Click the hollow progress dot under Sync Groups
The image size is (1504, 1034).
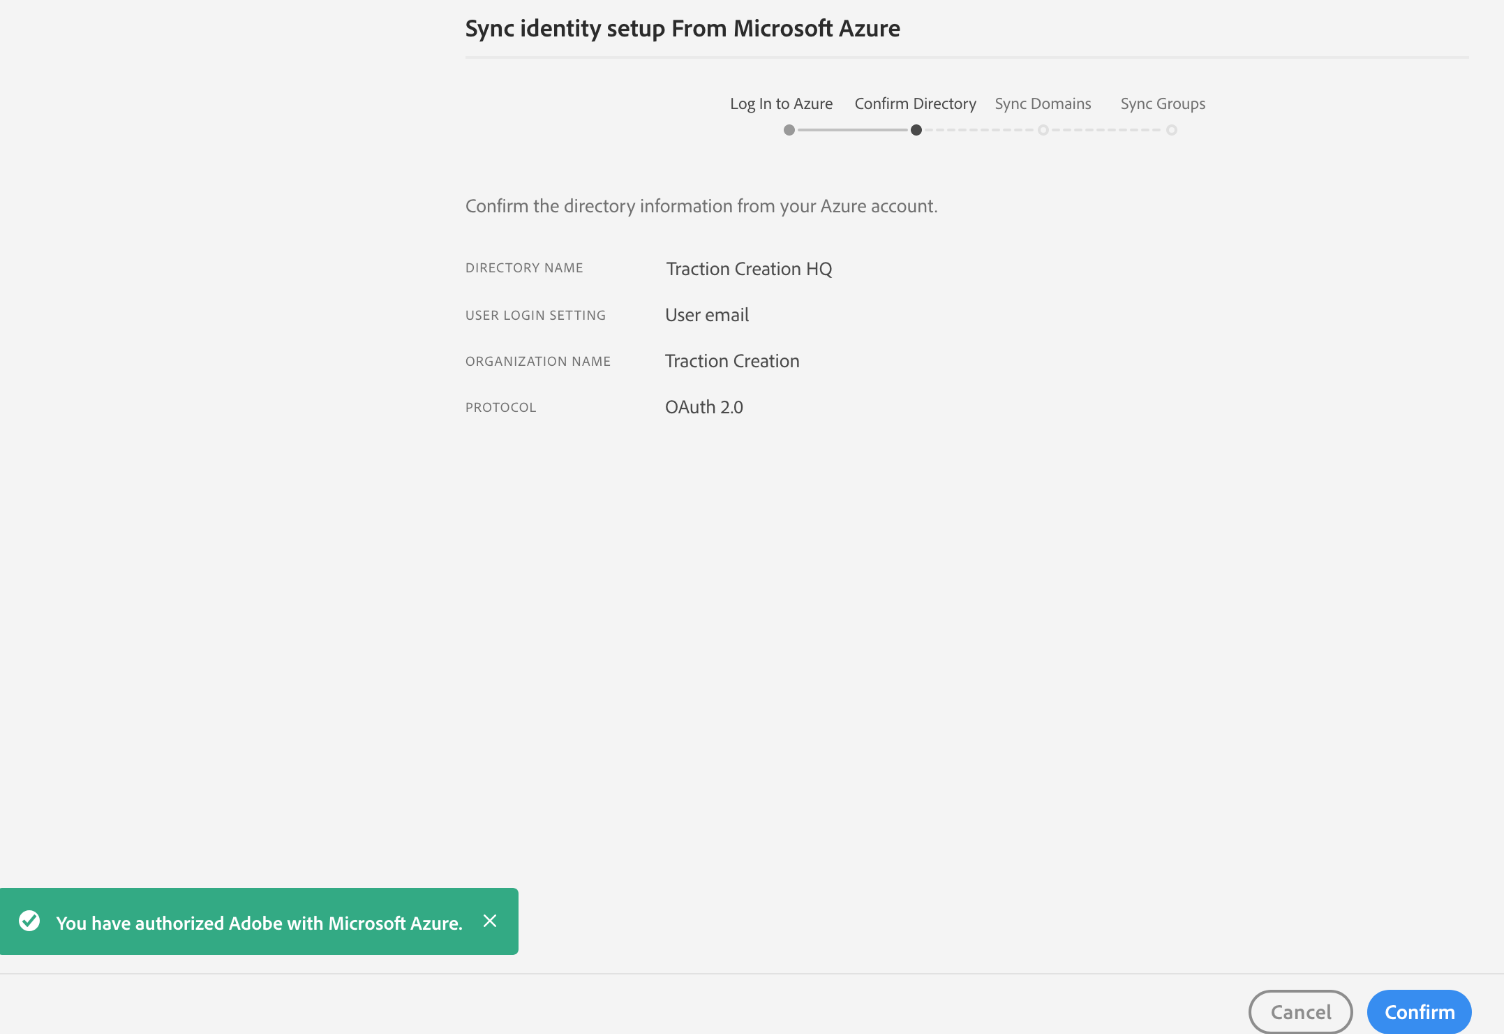[x=1172, y=130]
